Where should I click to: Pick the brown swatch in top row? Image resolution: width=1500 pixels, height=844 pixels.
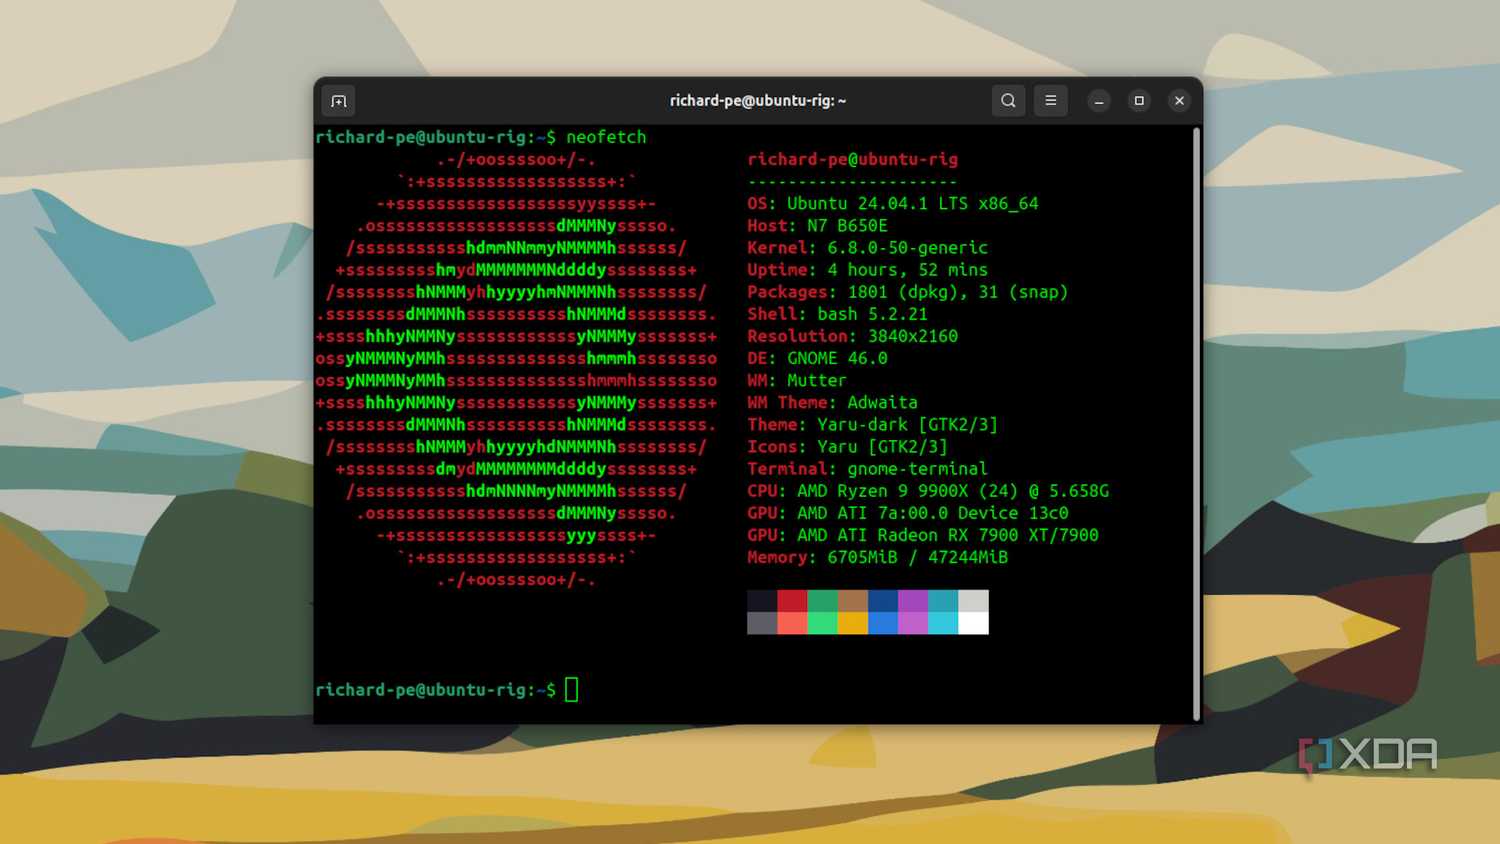pyautogui.click(x=853, y=601)
